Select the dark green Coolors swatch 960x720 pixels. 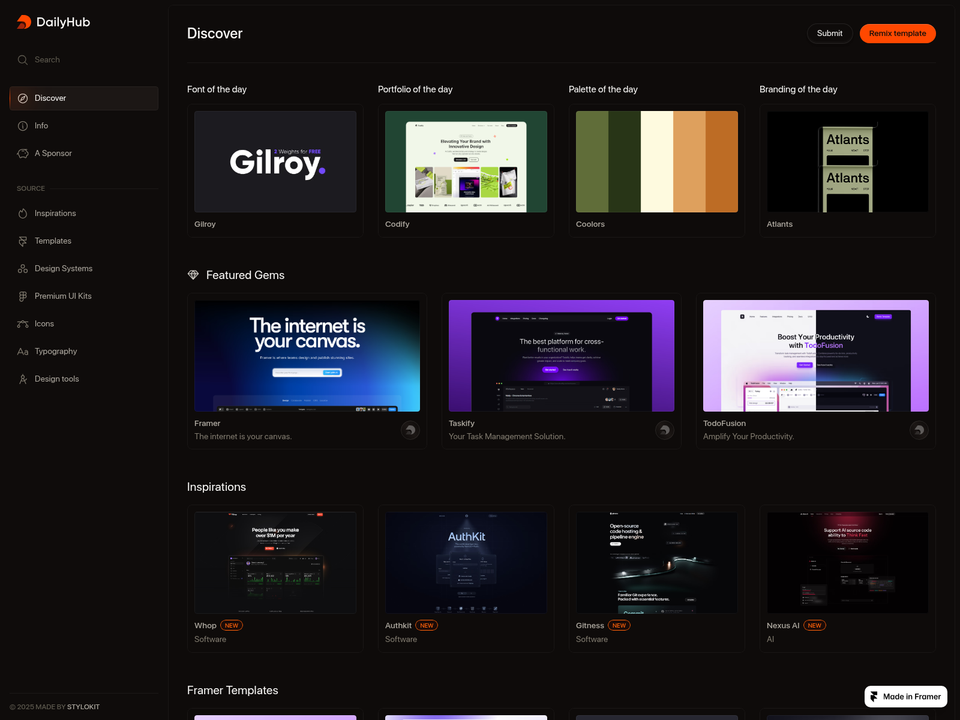click(624, 162)
